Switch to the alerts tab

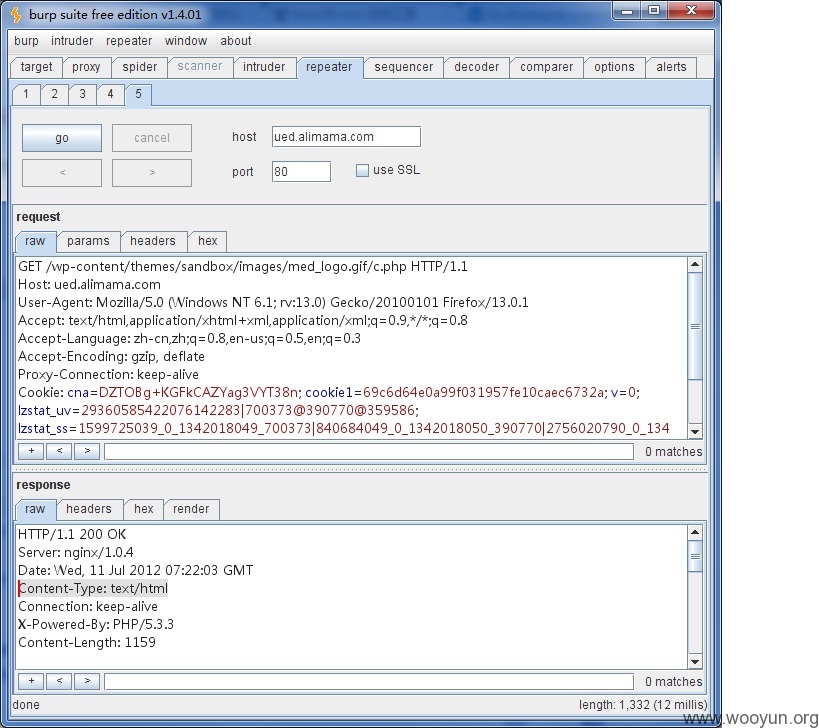671,67
